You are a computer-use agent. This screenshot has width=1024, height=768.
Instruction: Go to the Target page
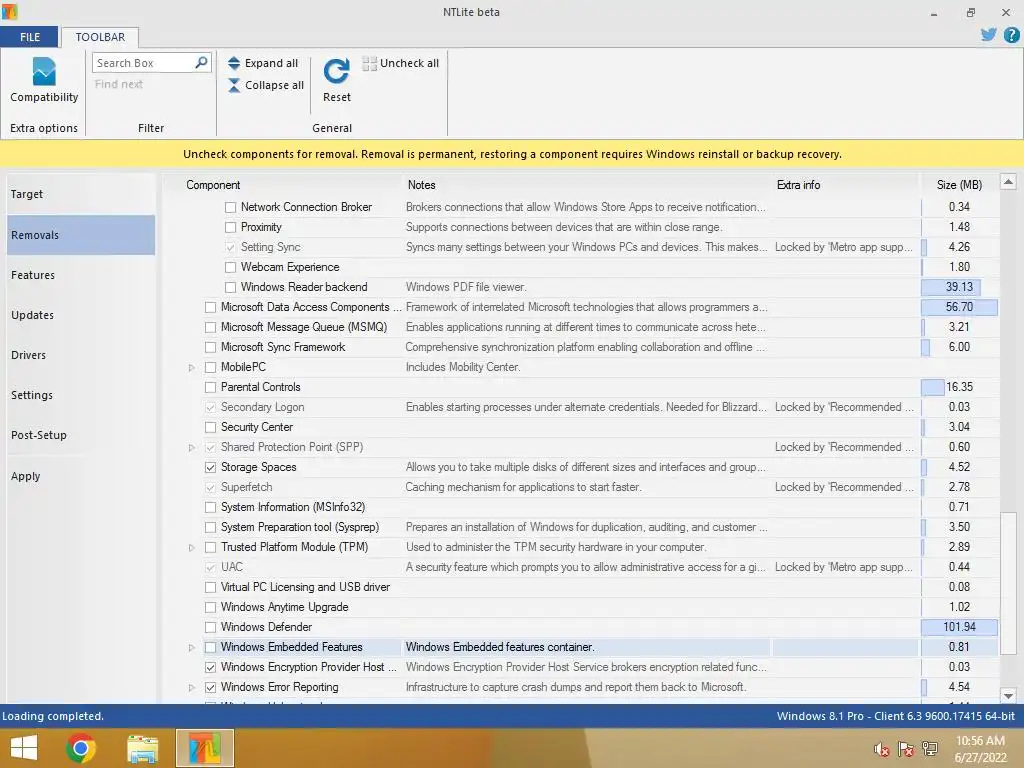pos(81,194)
